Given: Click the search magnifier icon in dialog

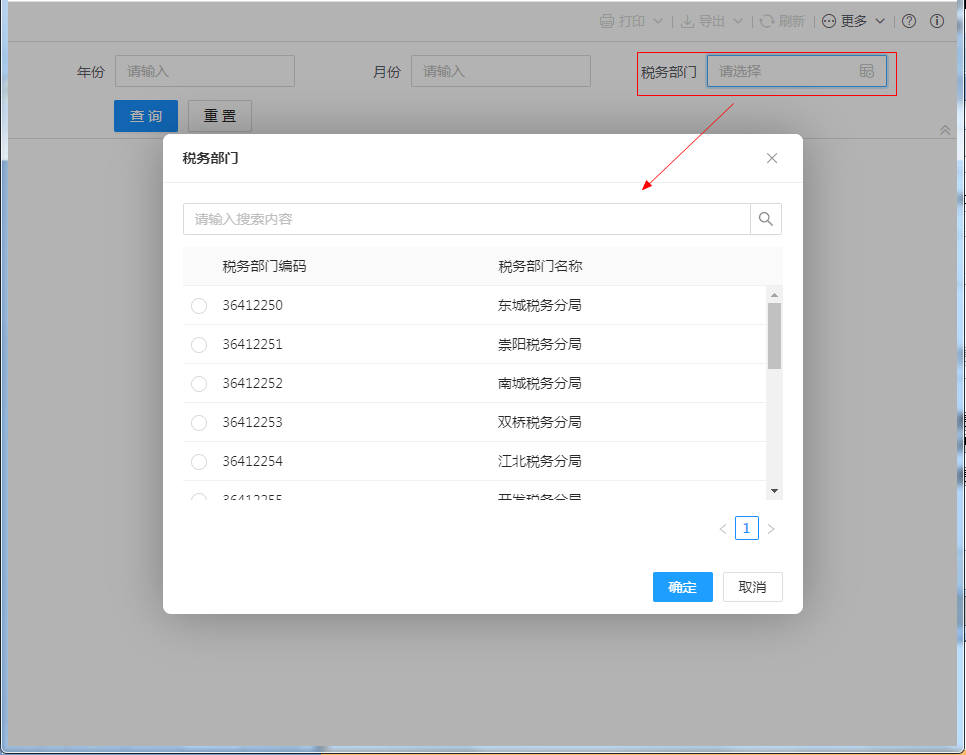Looking at the screenshot, I should pos(766,219).
